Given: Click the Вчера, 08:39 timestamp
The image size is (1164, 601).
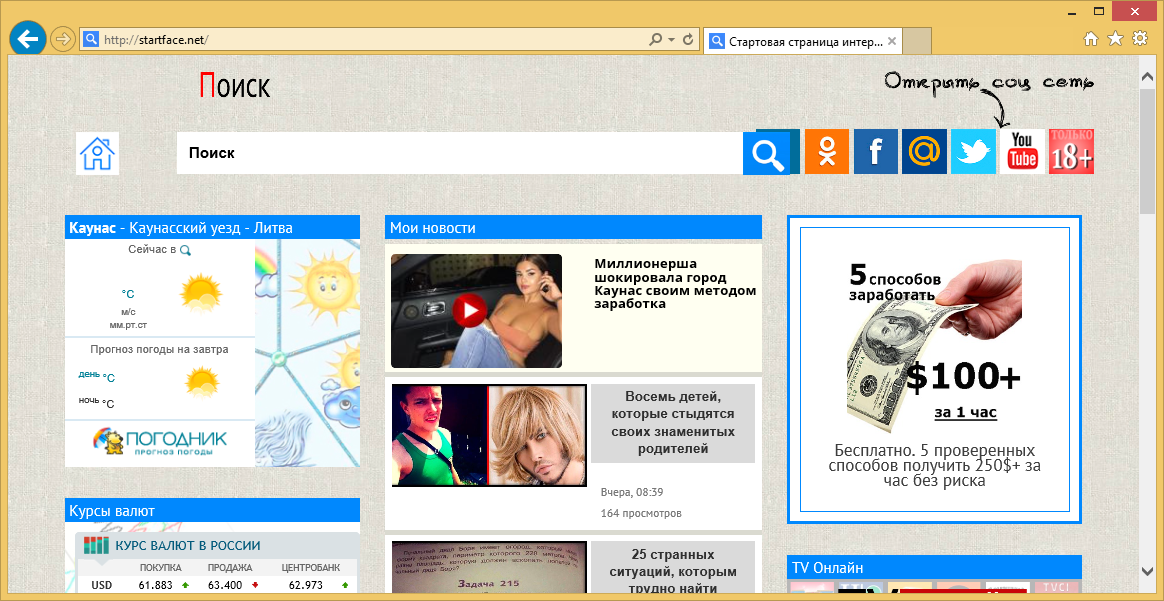Looking at the screenshot, I should click(x=632, y=492).
